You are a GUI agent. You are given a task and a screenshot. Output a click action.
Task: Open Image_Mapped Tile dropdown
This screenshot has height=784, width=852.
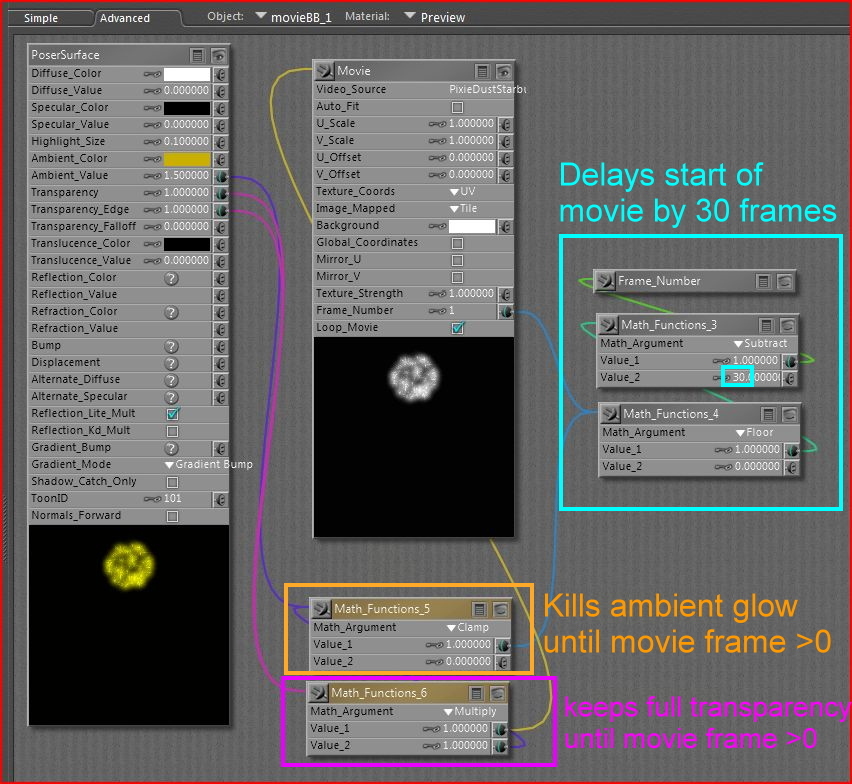[x=463, y=209]
